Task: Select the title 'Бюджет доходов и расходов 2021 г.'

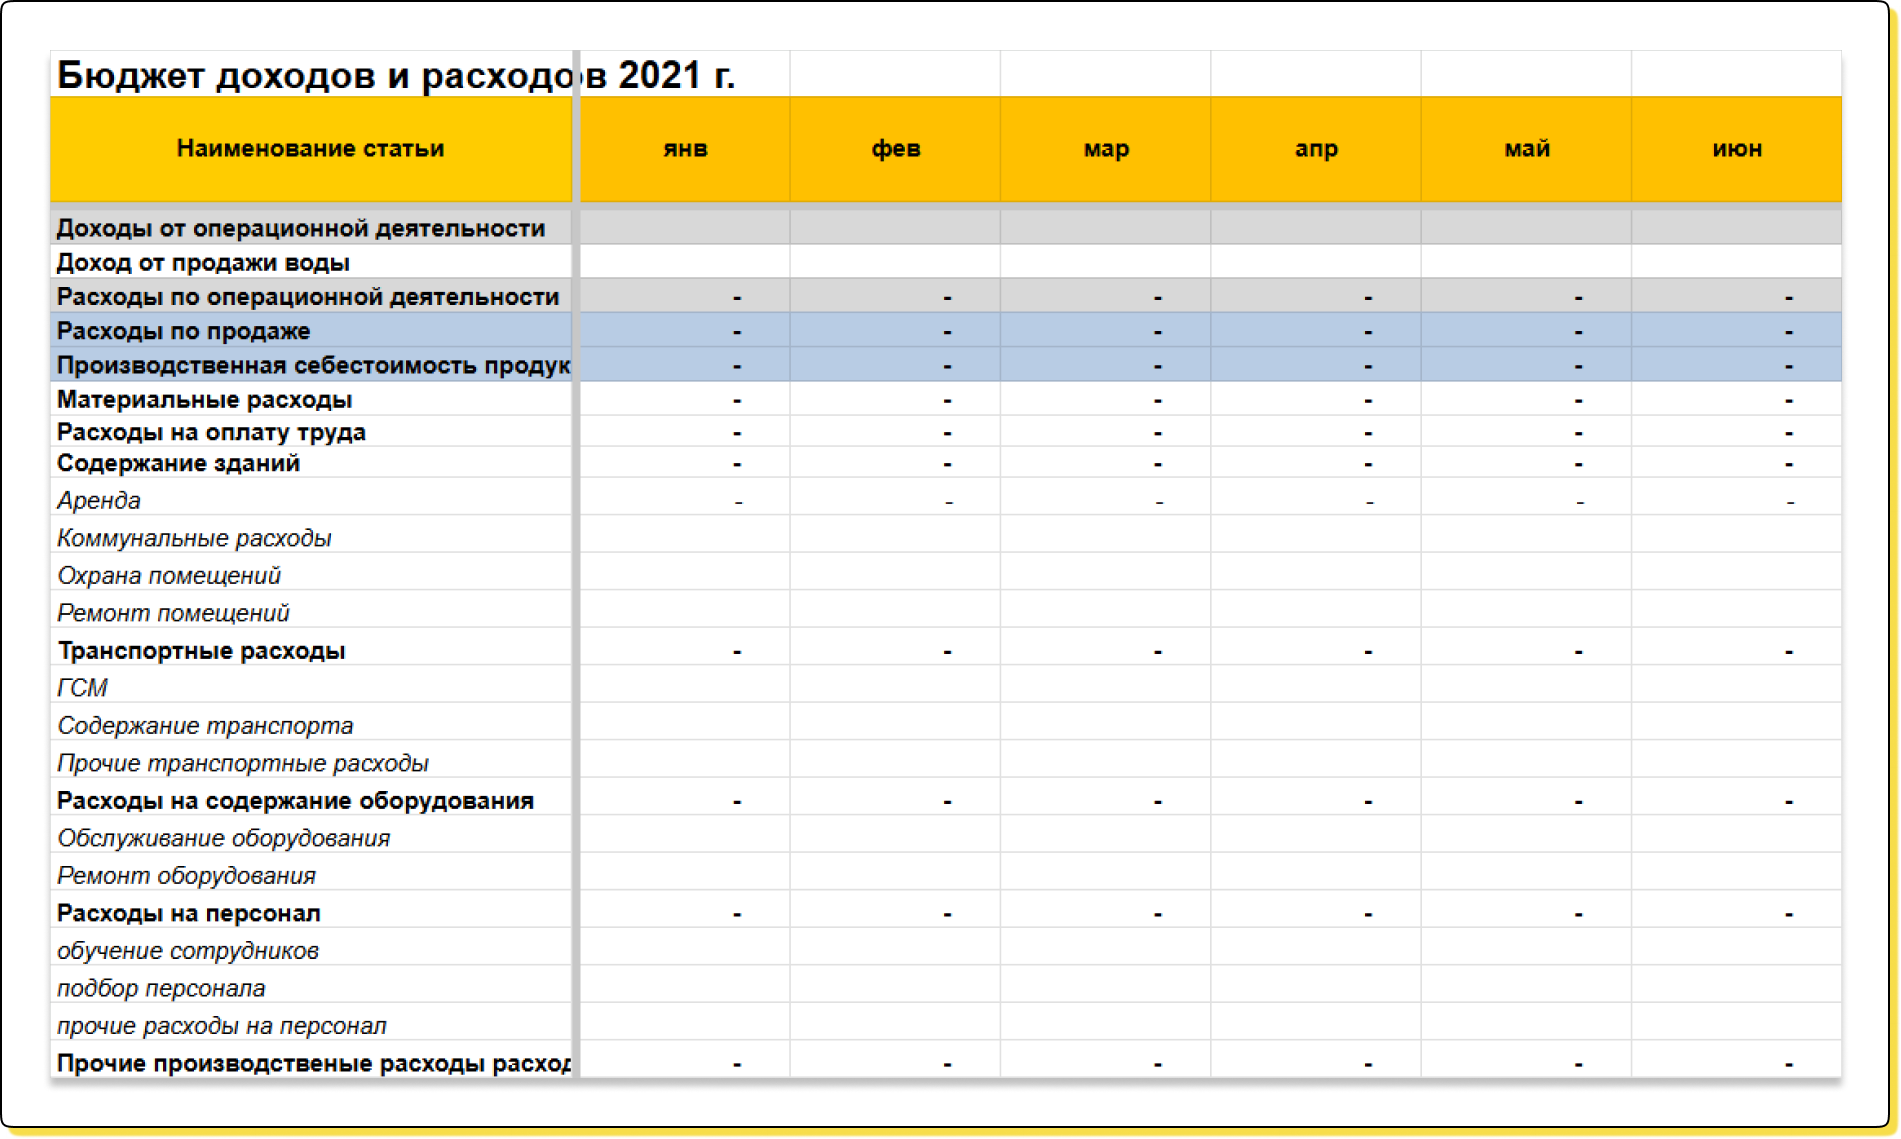Action: click(396, 75)
